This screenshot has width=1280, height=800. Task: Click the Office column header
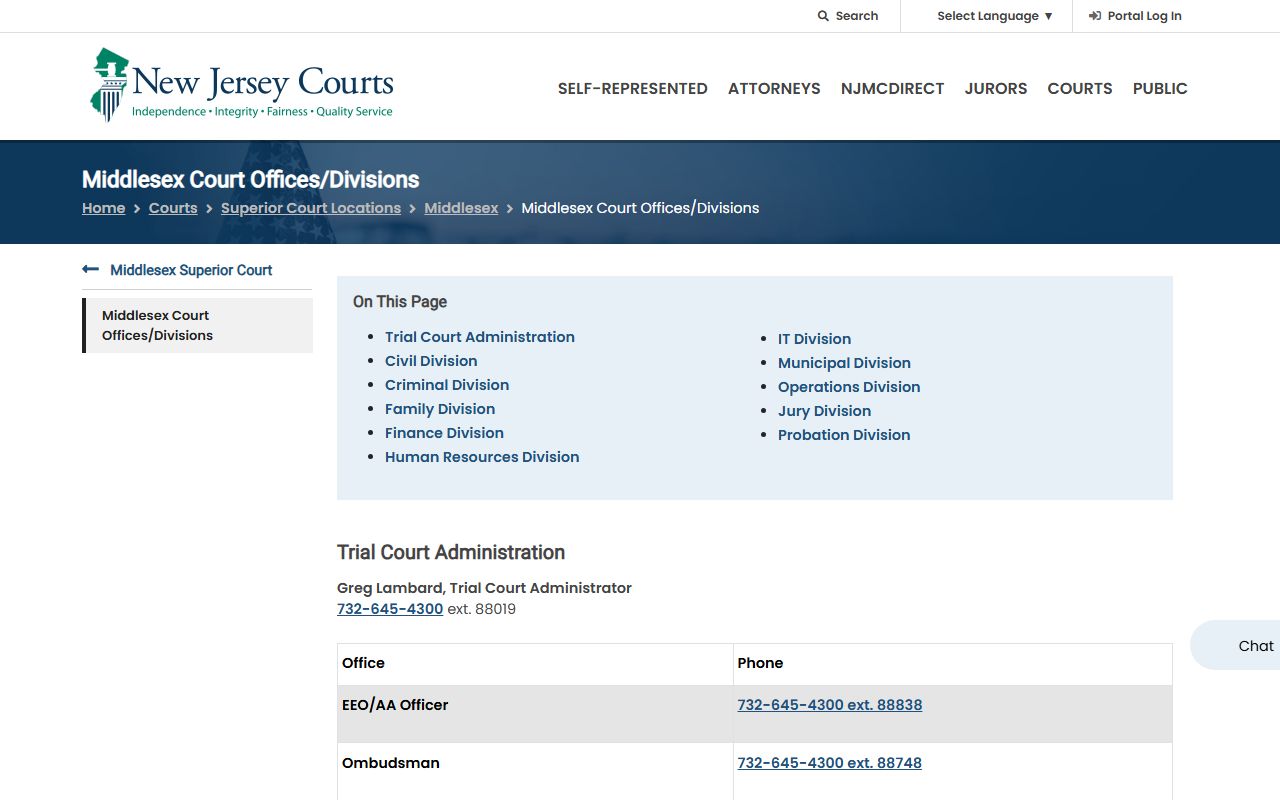tap(535, 664)
